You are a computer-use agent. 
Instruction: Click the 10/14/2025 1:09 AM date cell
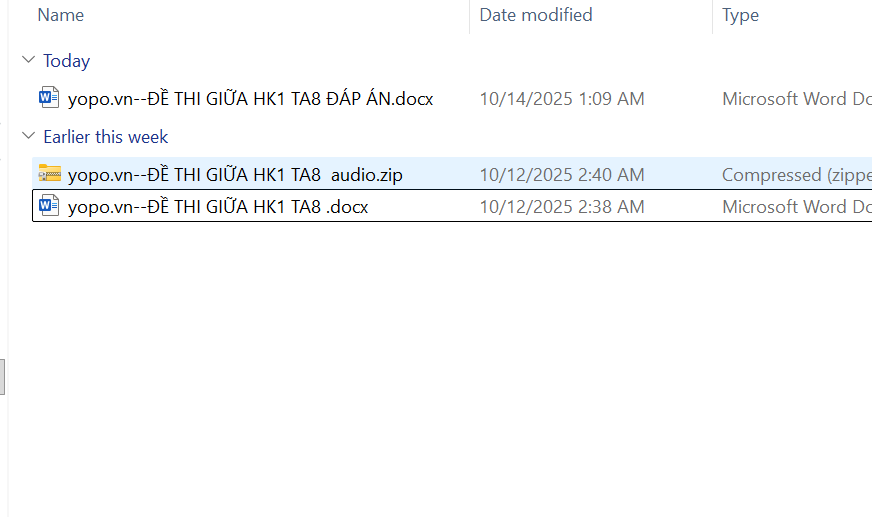[x=561, y=99]
